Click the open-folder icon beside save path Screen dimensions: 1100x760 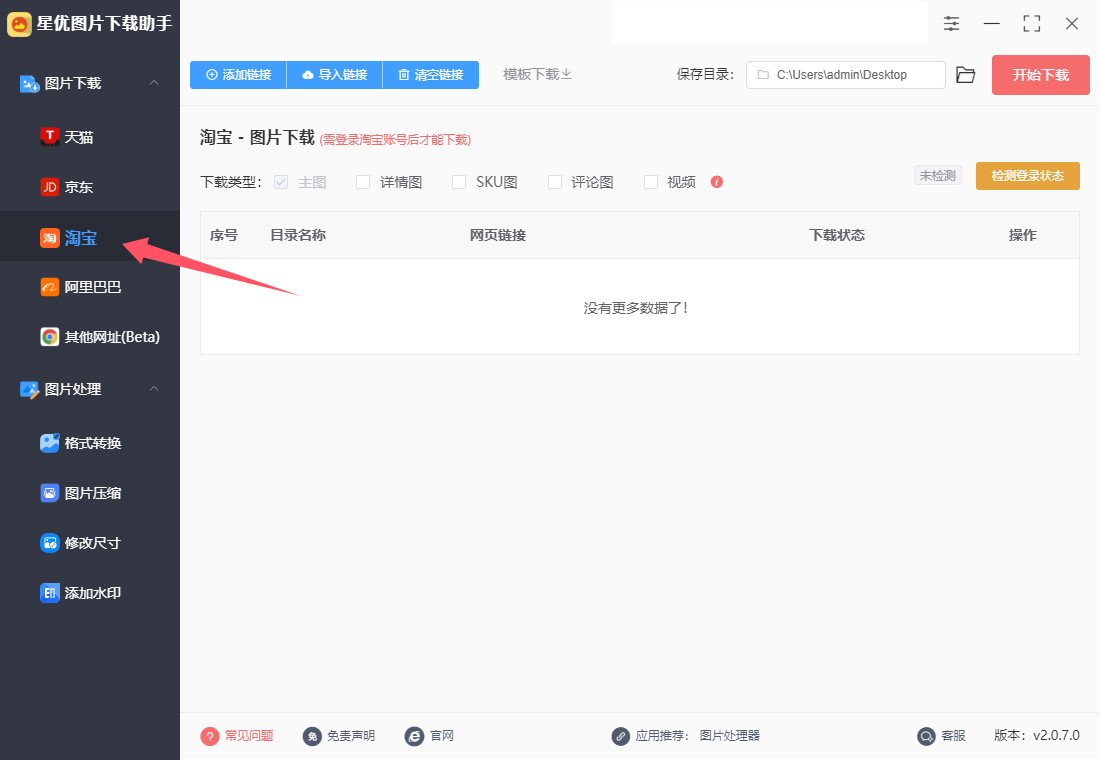pos(966,74)
